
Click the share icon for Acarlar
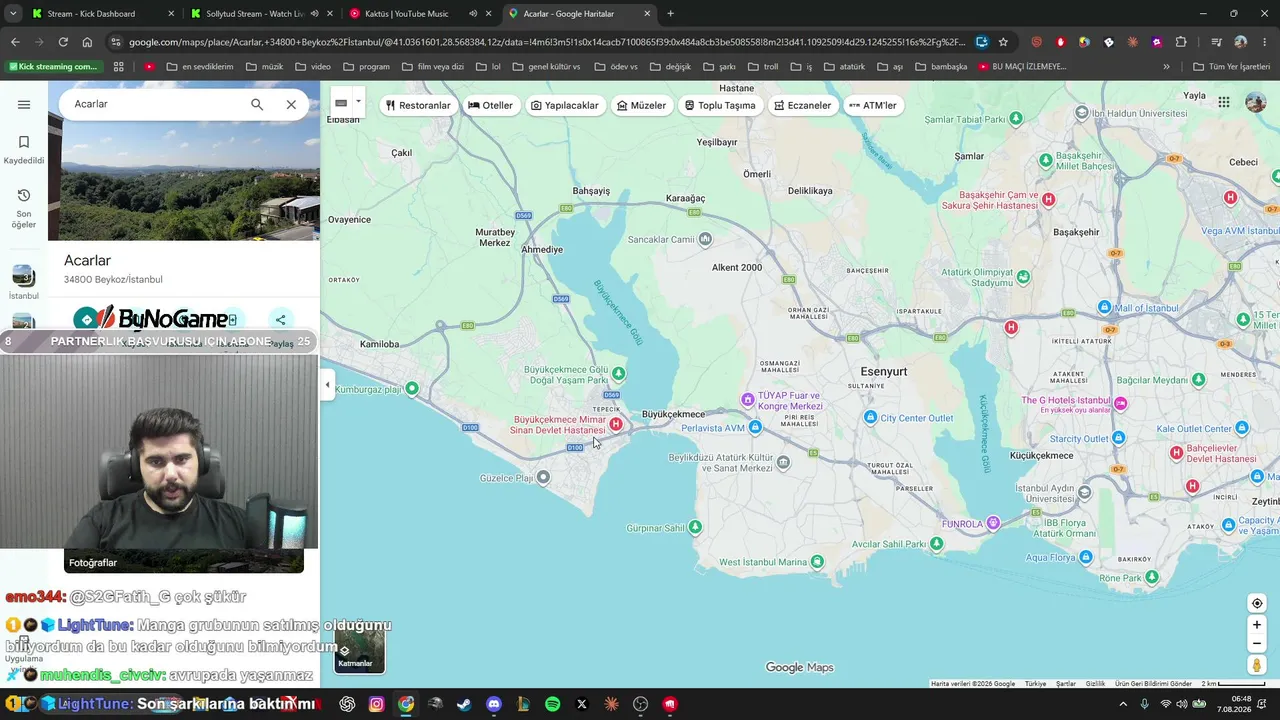(x=281, y=320)
